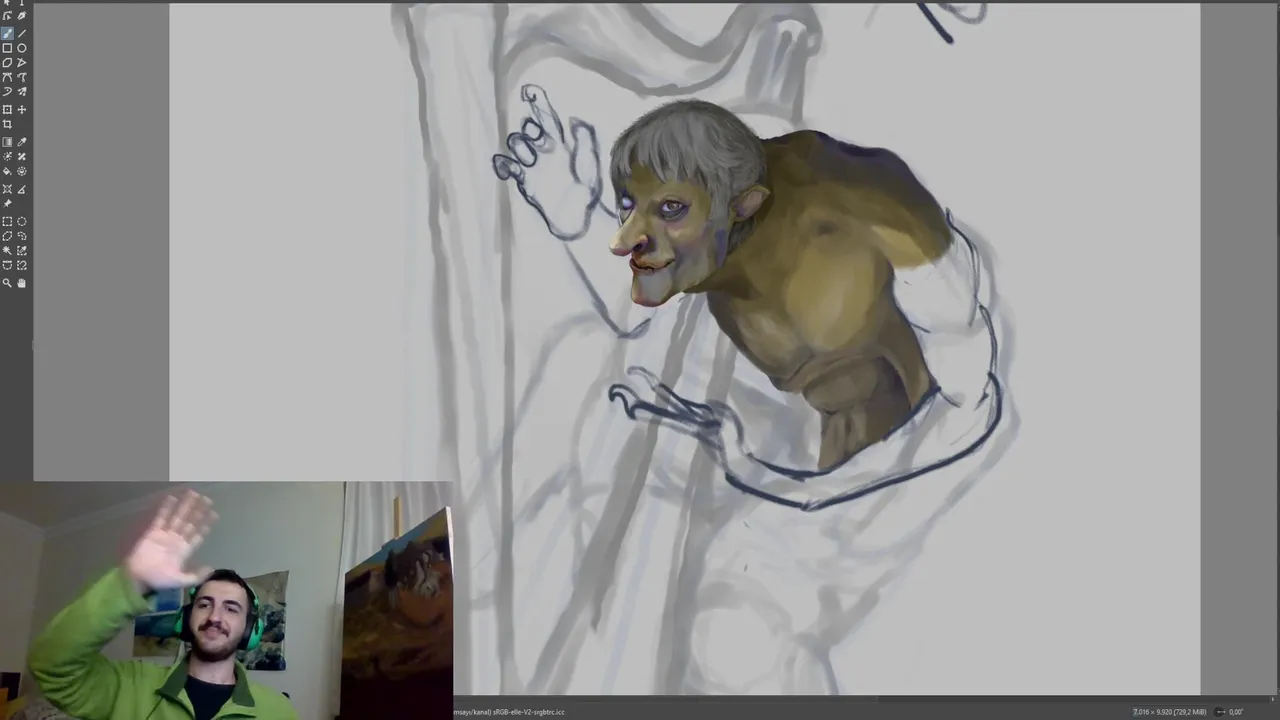This screenshot has width=1280, height=720.
Task: Select the Freehand Path tool
Action: tap(22, 76)
